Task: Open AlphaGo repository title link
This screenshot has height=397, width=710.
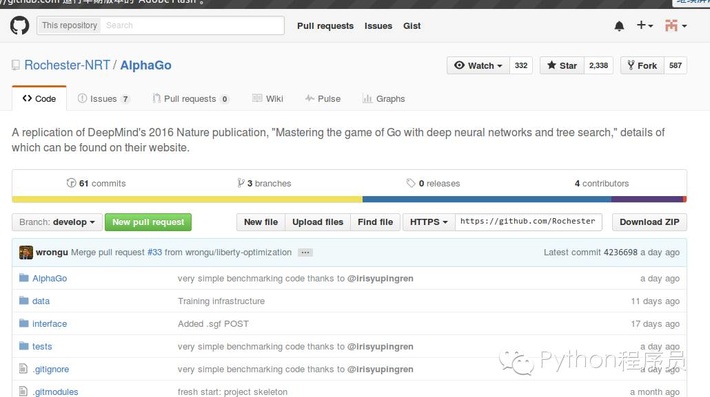Action: [x=145, y=65]
